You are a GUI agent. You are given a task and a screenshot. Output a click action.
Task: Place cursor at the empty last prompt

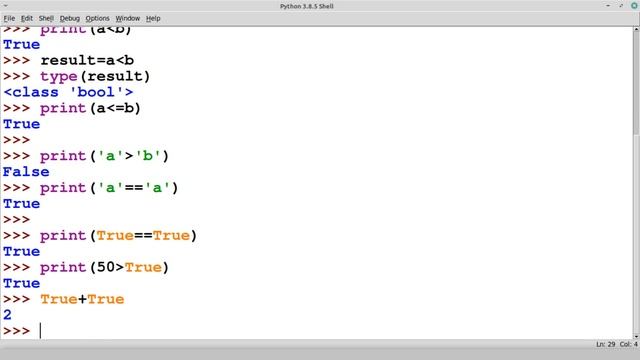(41, 331)
